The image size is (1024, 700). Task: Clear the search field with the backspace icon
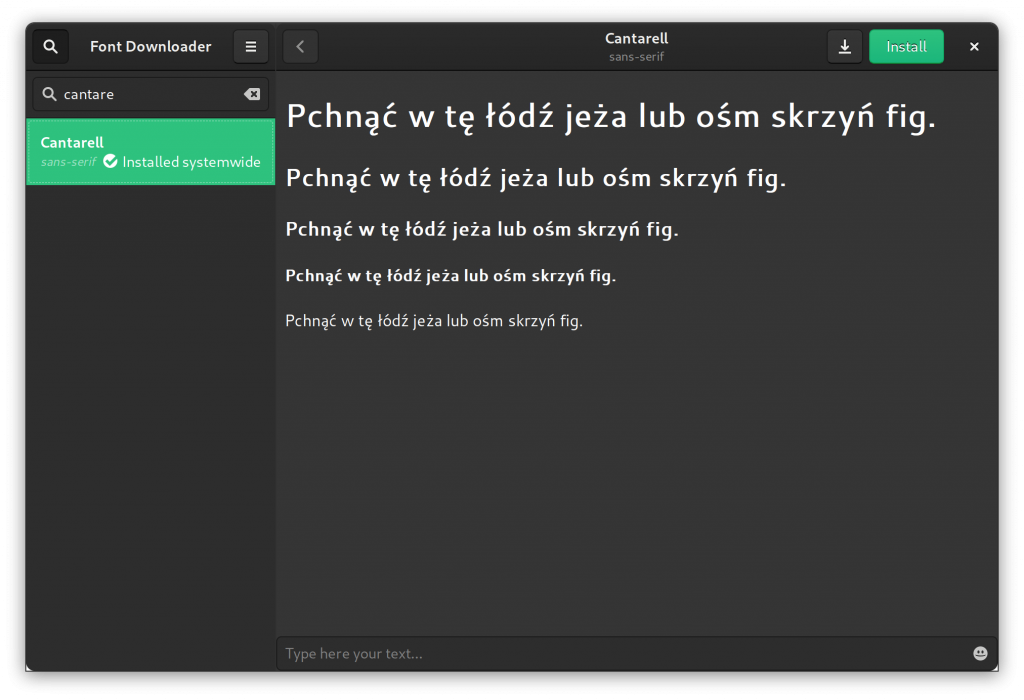click(x=254, y=93)
